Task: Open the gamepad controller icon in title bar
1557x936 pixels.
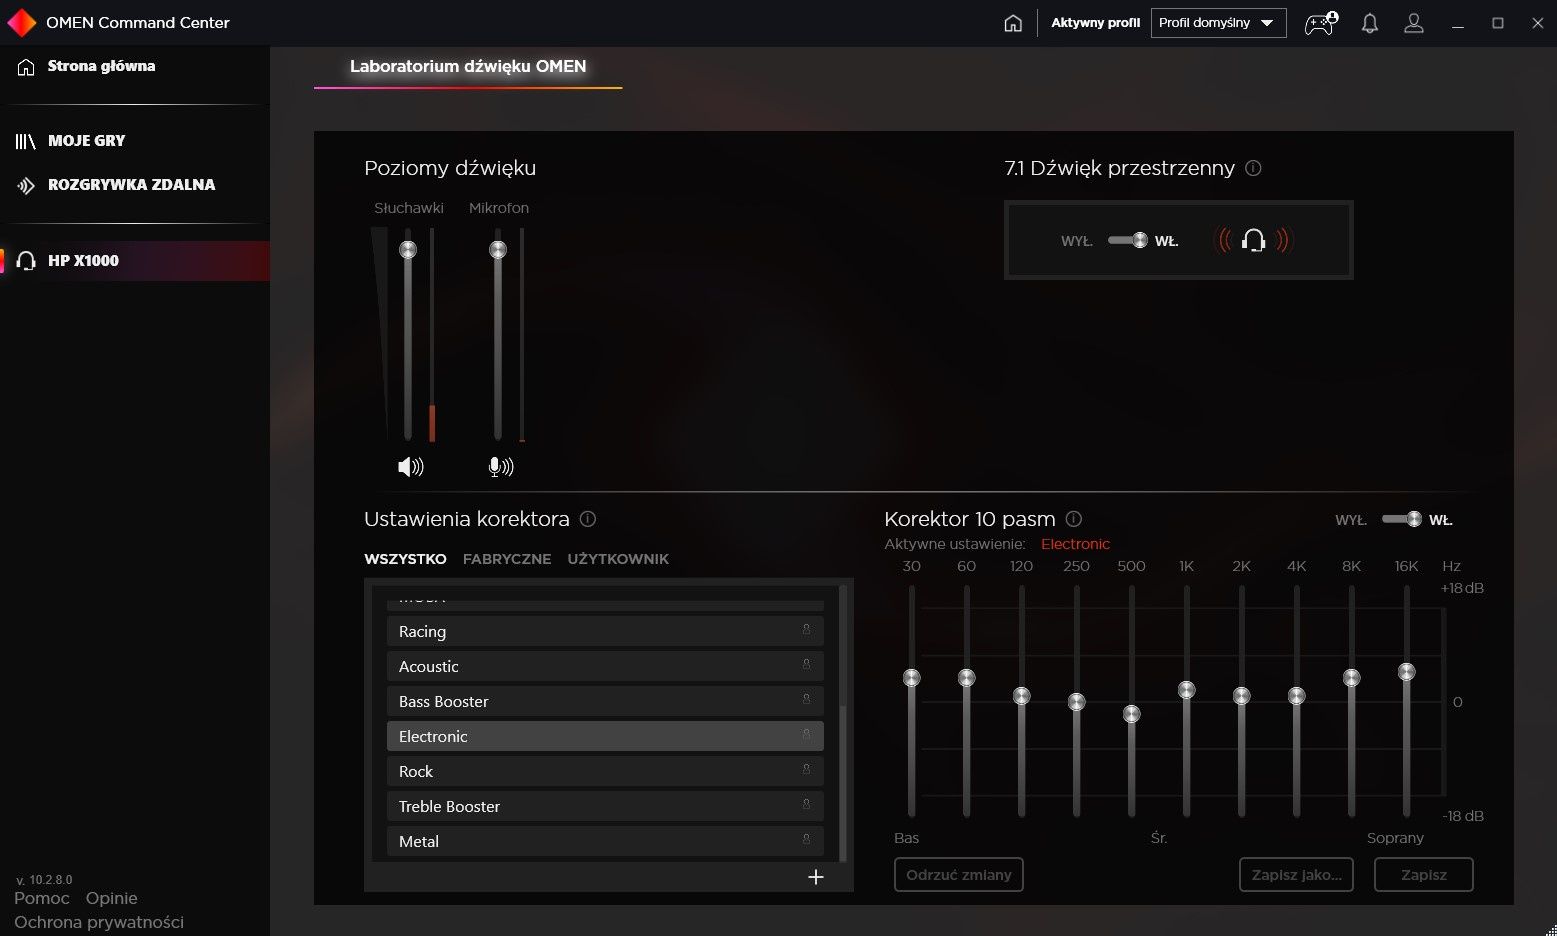Action: click(x=1321, y=23)
